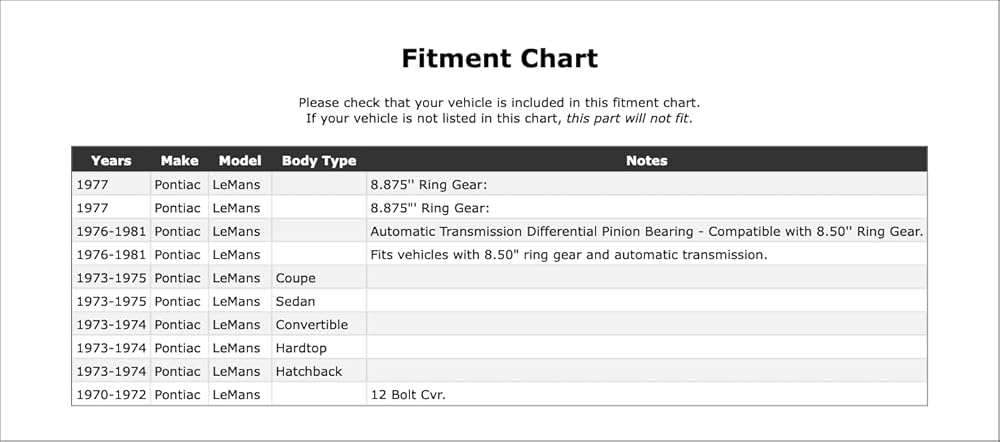
Task: Click the Body Type column header
Action: pyautogui.click(x=319, y=160)
